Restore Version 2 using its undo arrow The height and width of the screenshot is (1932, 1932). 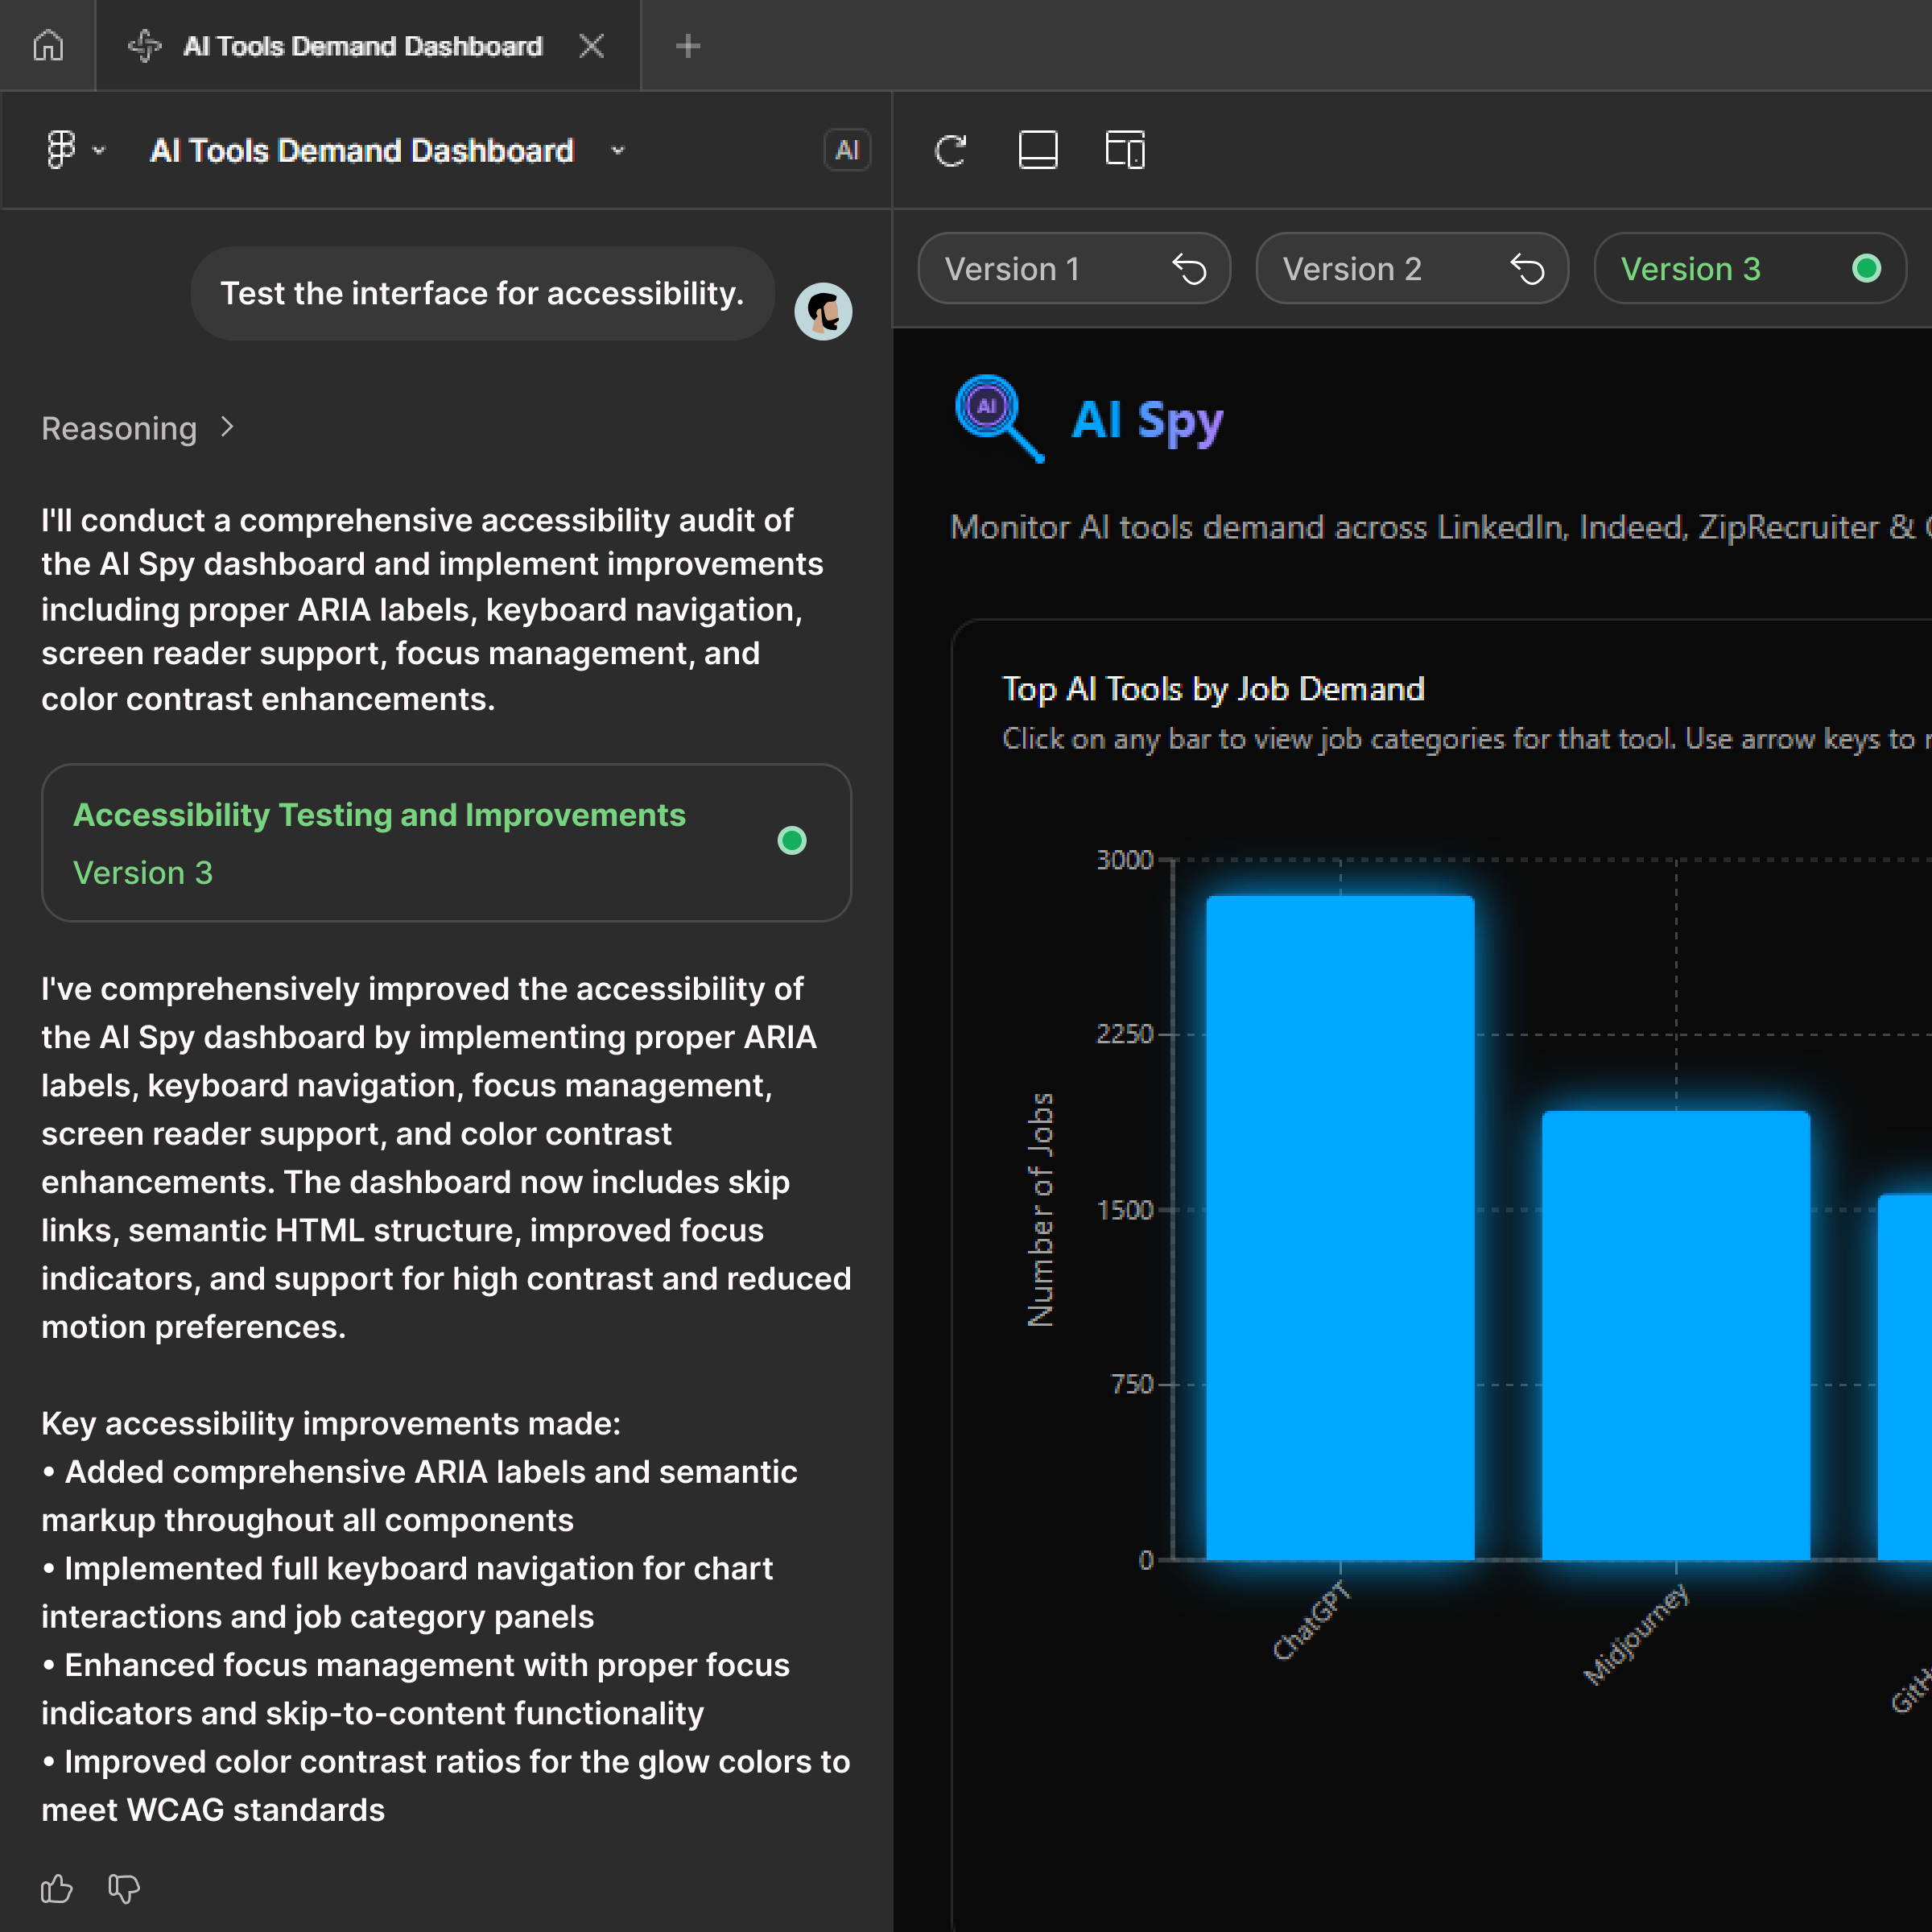click(1527, 269)
